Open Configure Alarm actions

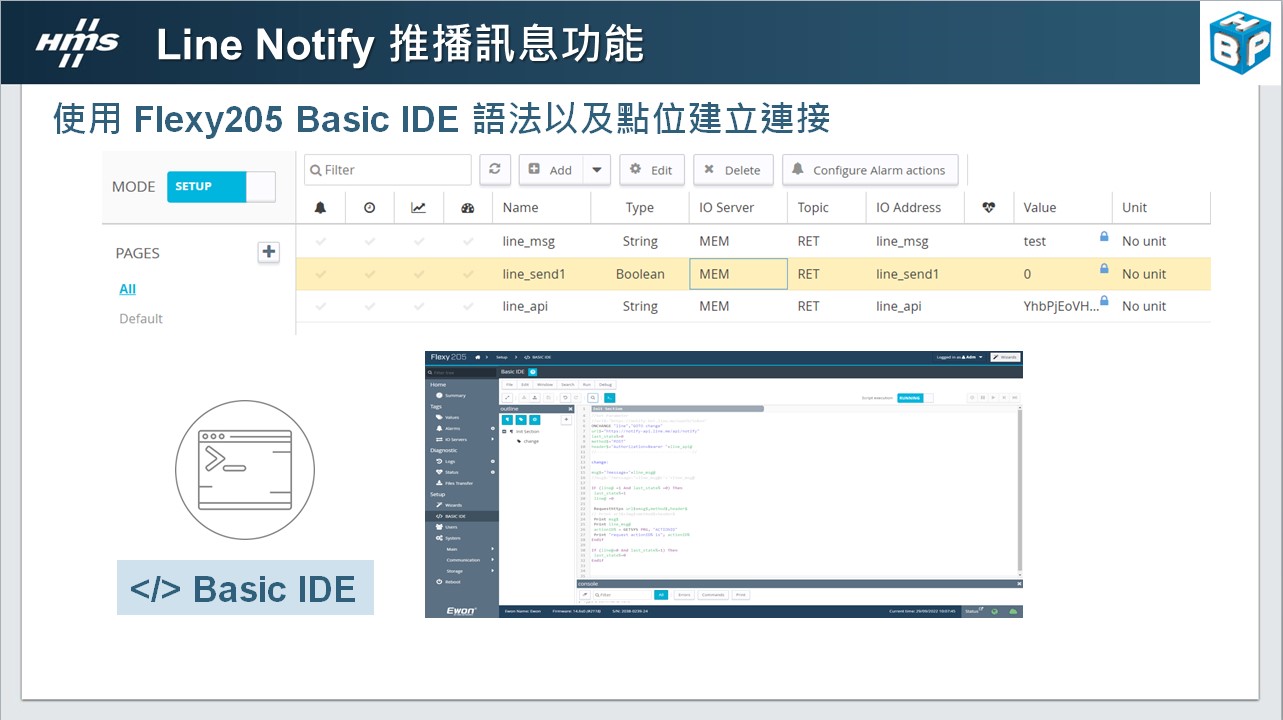coord(870,170)
